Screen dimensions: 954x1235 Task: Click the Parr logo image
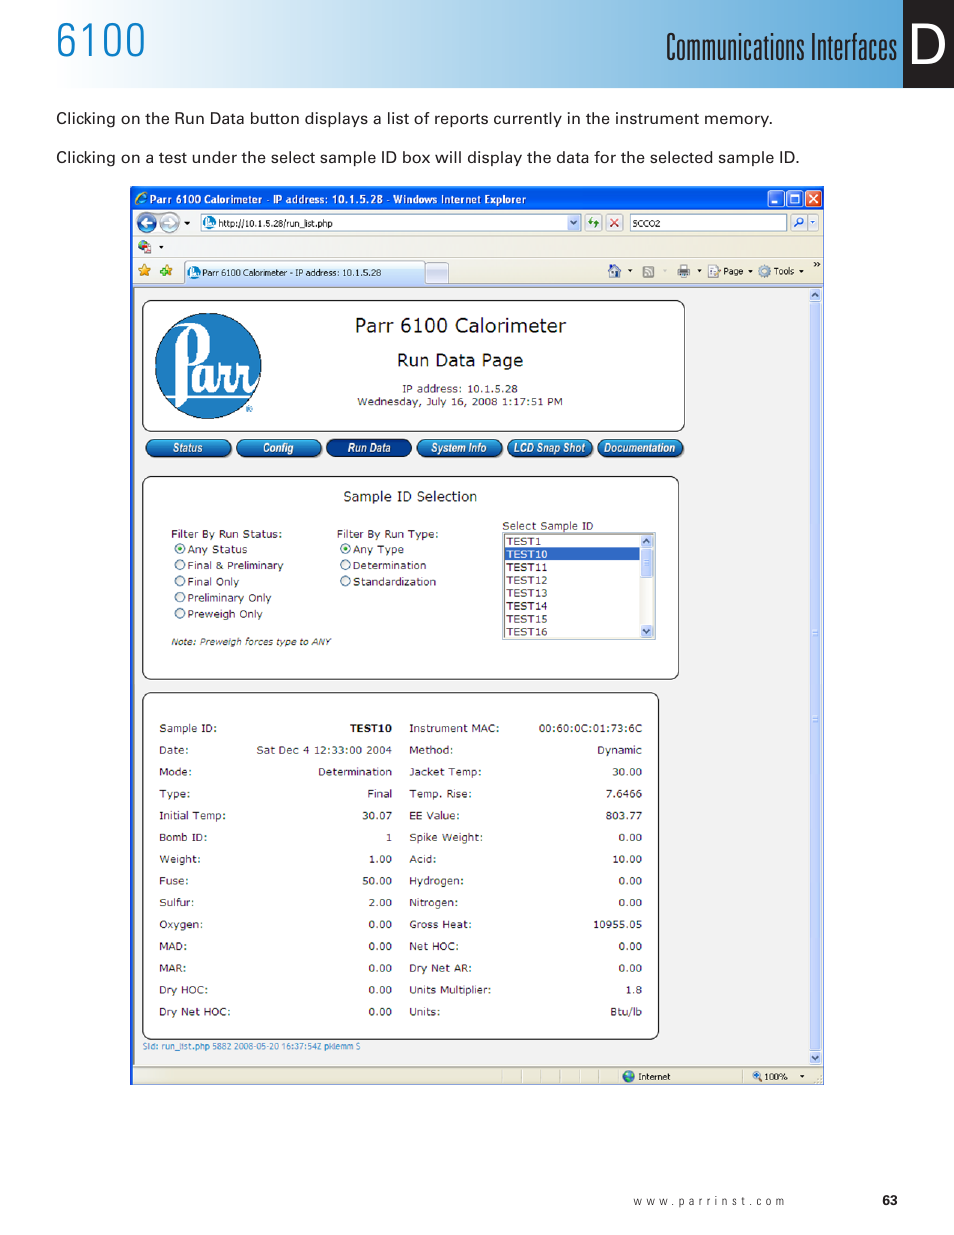point(209,365)
